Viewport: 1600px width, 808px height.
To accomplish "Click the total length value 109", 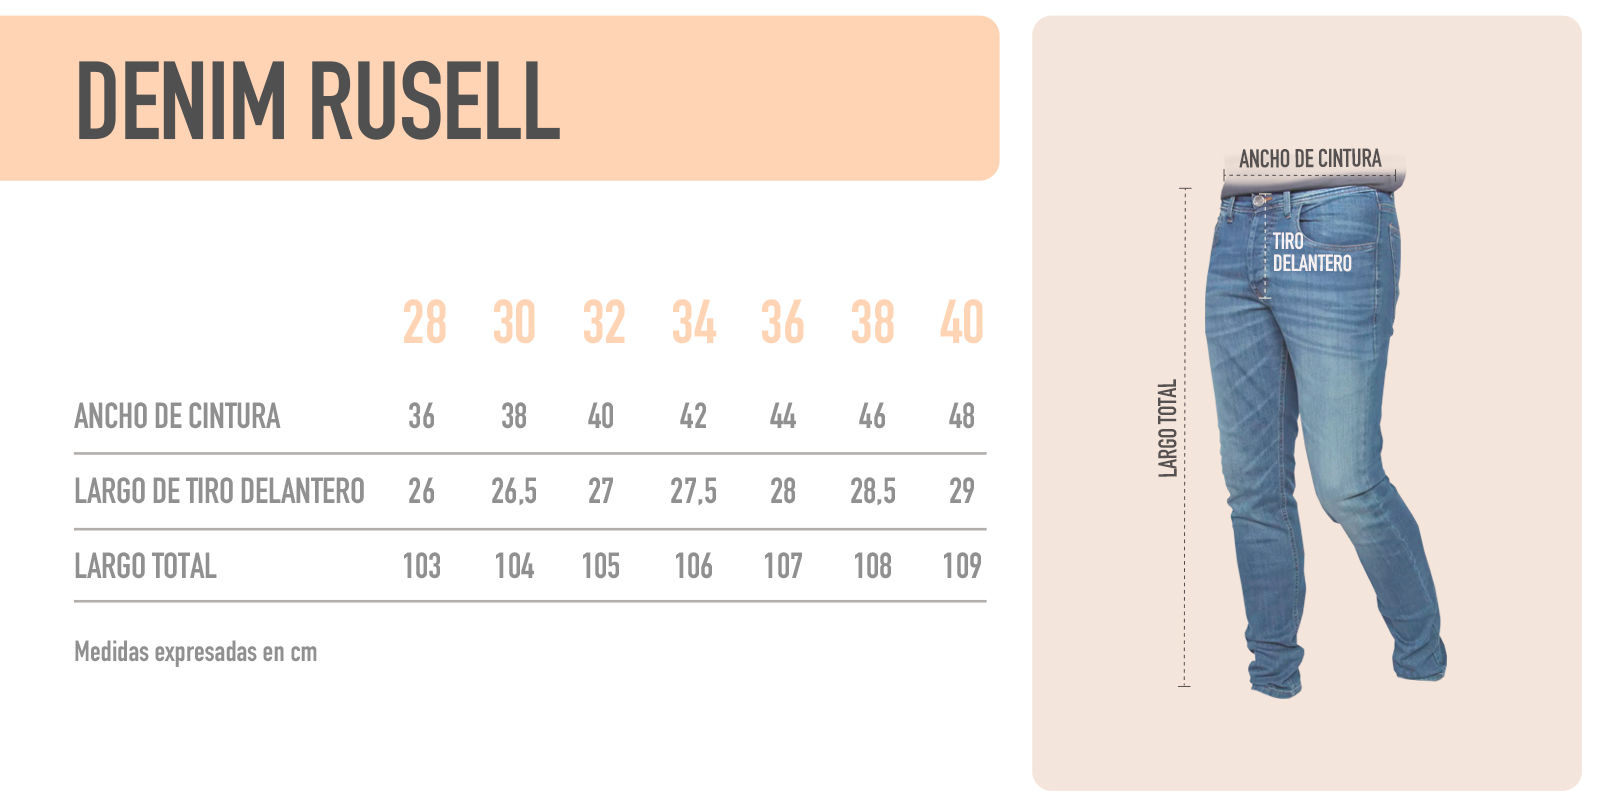I will point(962,566).
